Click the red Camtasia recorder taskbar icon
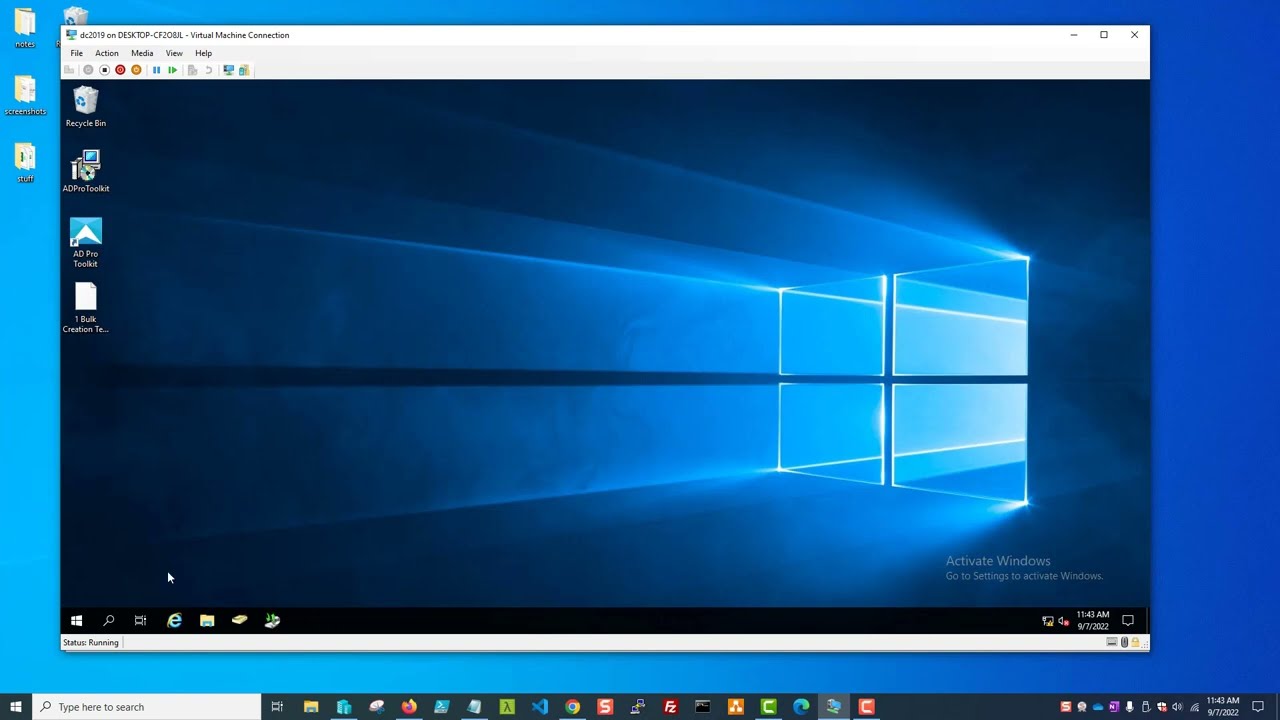This screenshot has height=720, width=1280. pyautogui.click(x=867, y=707)
